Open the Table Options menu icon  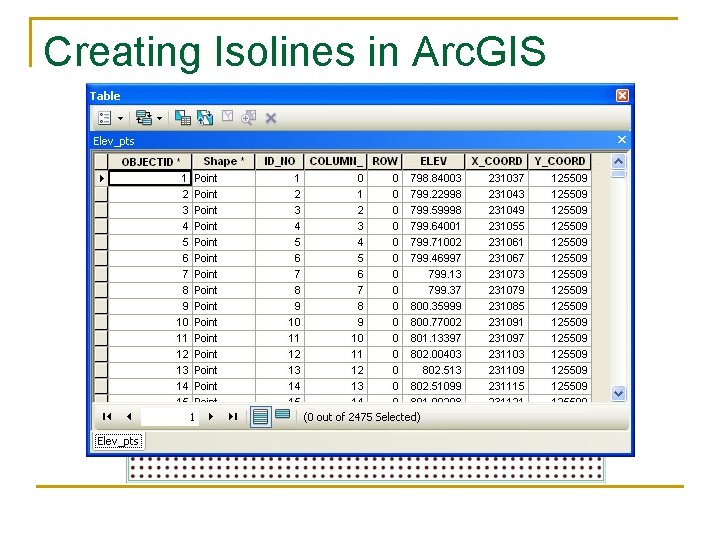(x=105, y=118)
